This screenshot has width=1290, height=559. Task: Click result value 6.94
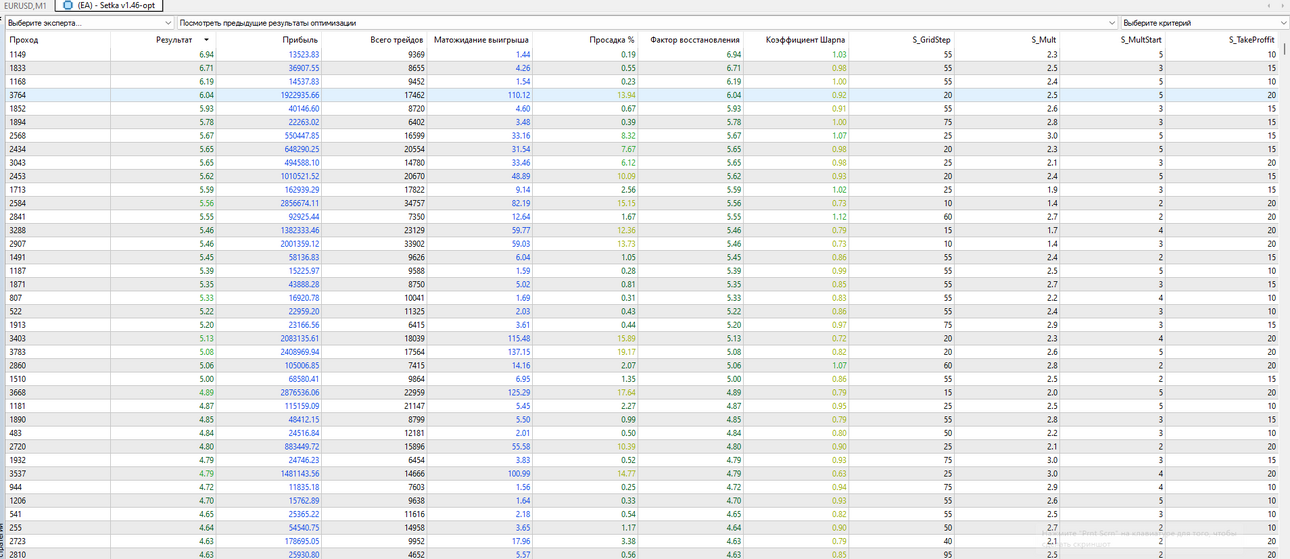(x=206, y=54)
